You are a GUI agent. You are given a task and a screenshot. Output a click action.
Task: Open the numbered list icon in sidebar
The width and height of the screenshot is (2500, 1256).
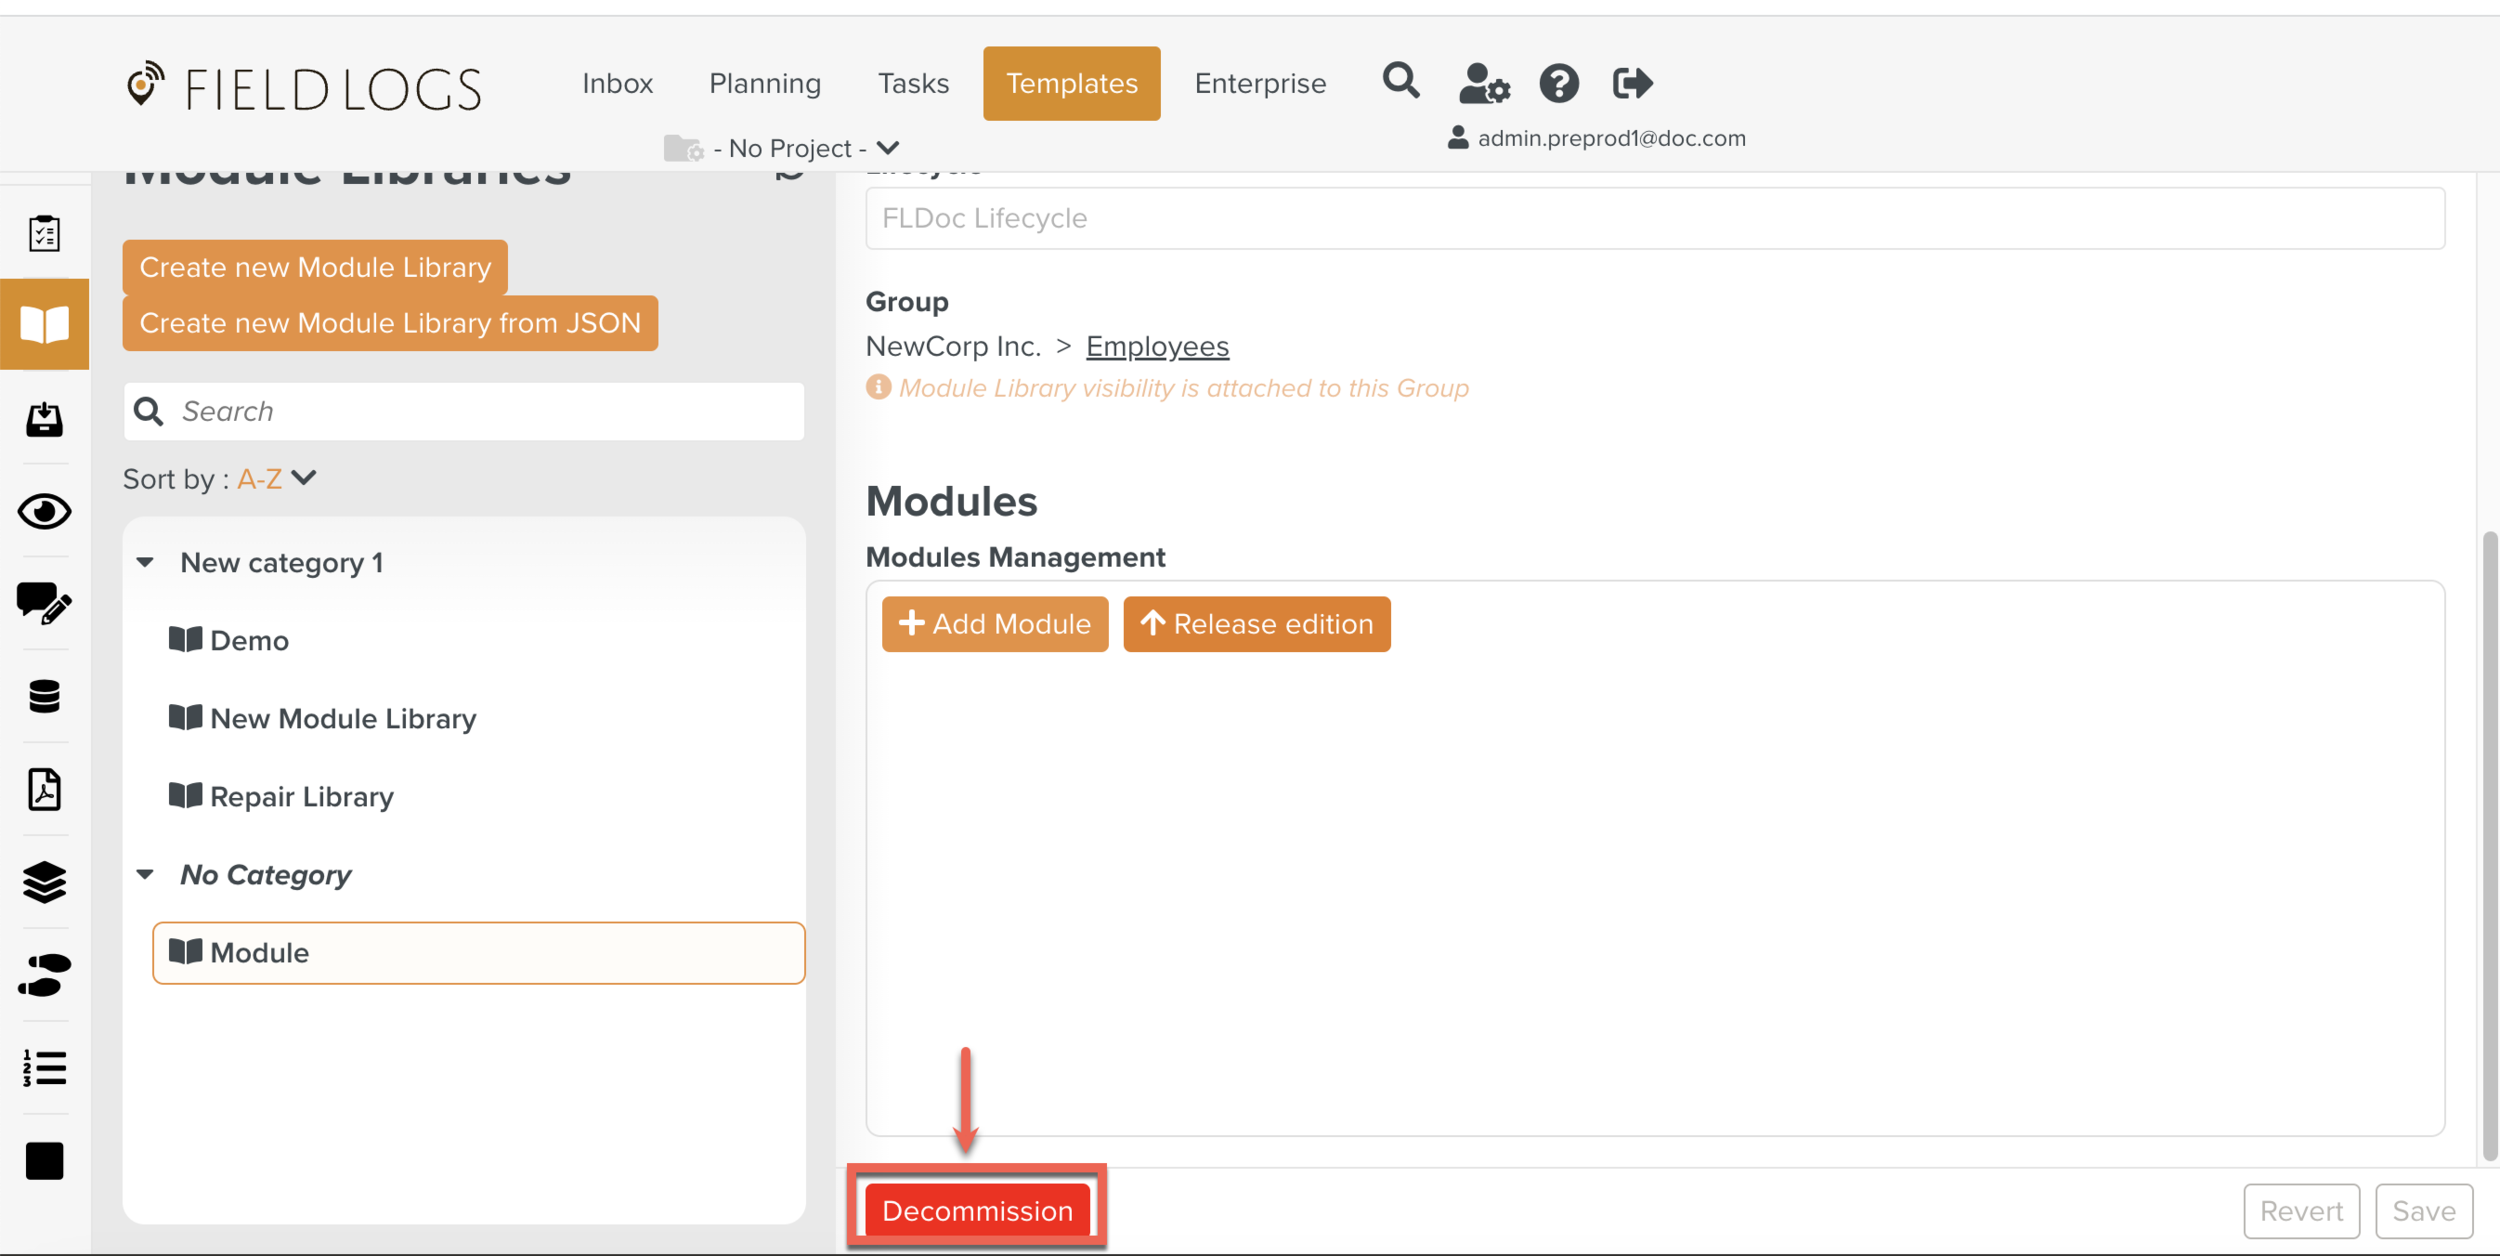click(x=44, y=1068)
